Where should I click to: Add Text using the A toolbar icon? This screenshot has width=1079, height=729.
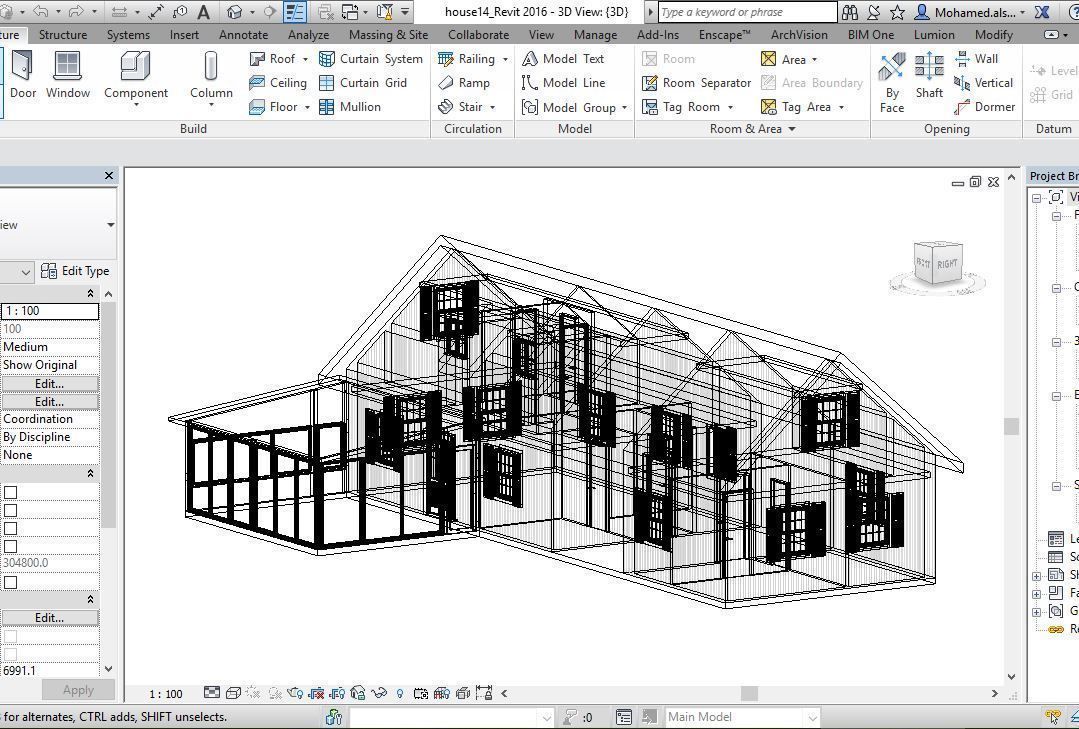coord(204,12)
